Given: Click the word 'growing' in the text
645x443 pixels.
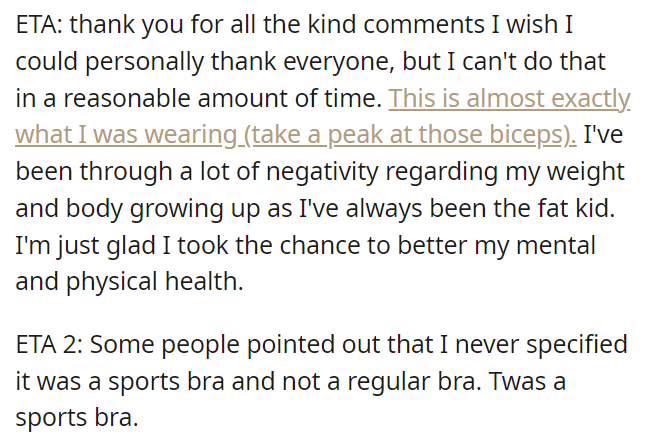Looking at the screenshot, I should pyautogui.click(x=176, y=209).
